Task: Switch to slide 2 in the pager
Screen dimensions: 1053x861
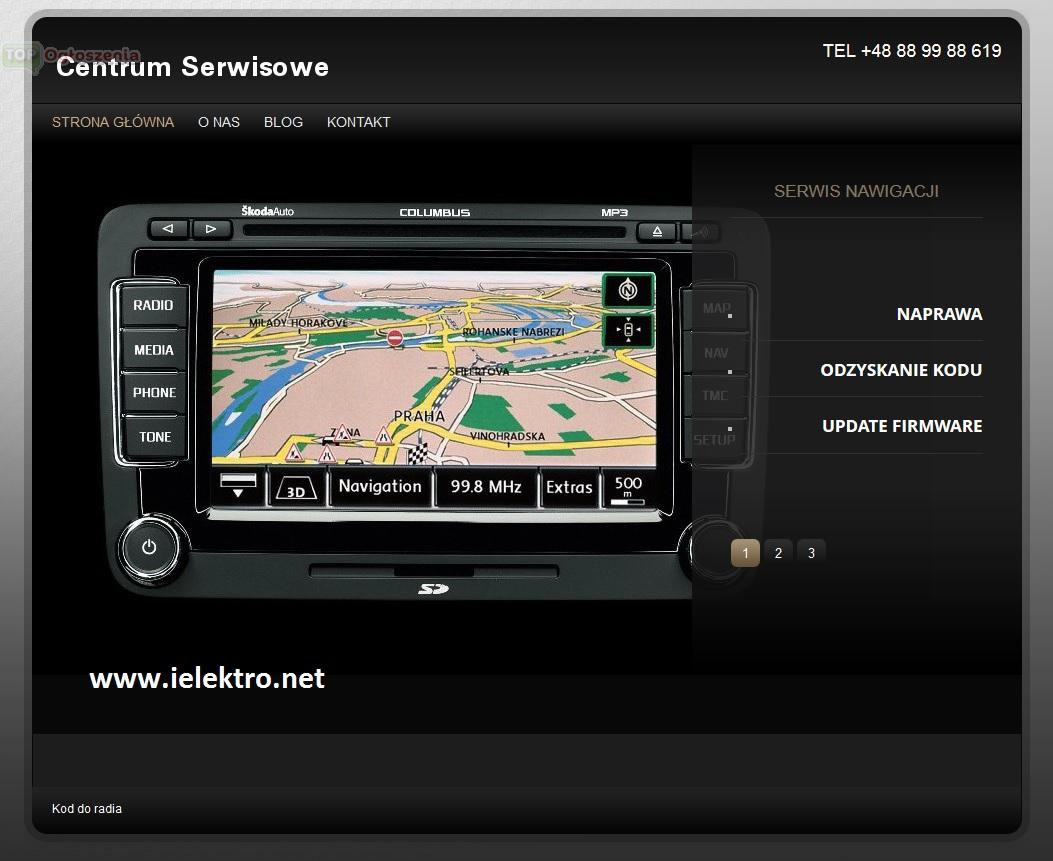Action: pyautogui.click(x=778, y=553)
